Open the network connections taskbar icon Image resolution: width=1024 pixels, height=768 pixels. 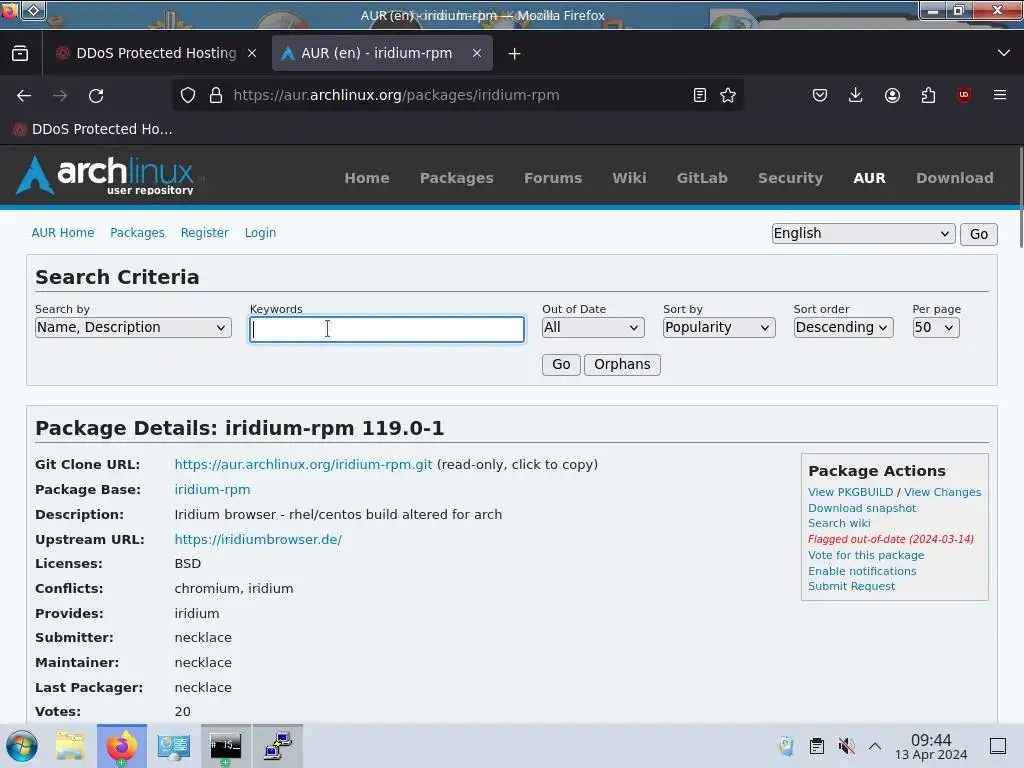point(278,746)
